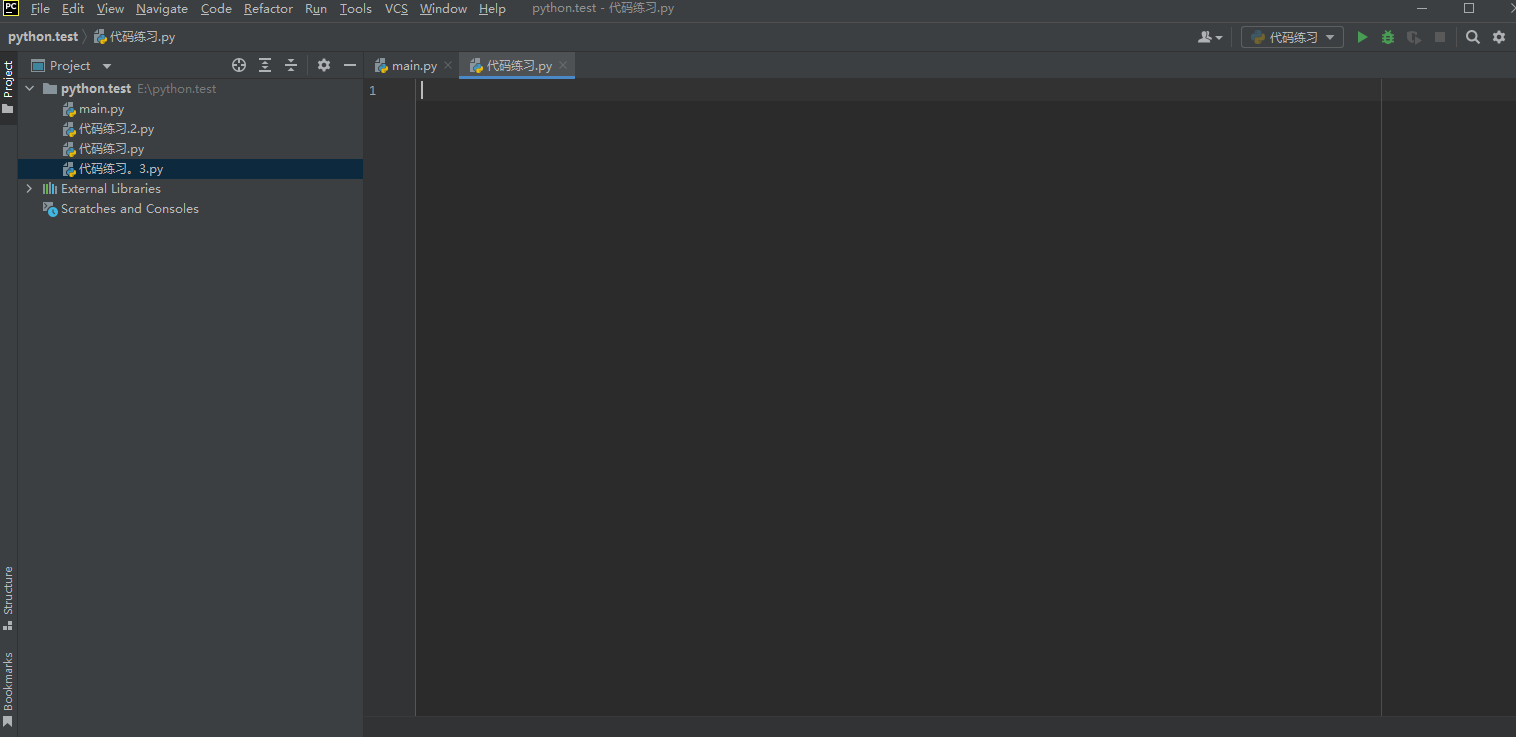
Task: Switch to the main.py editor tab
Action: click(408, 64)
